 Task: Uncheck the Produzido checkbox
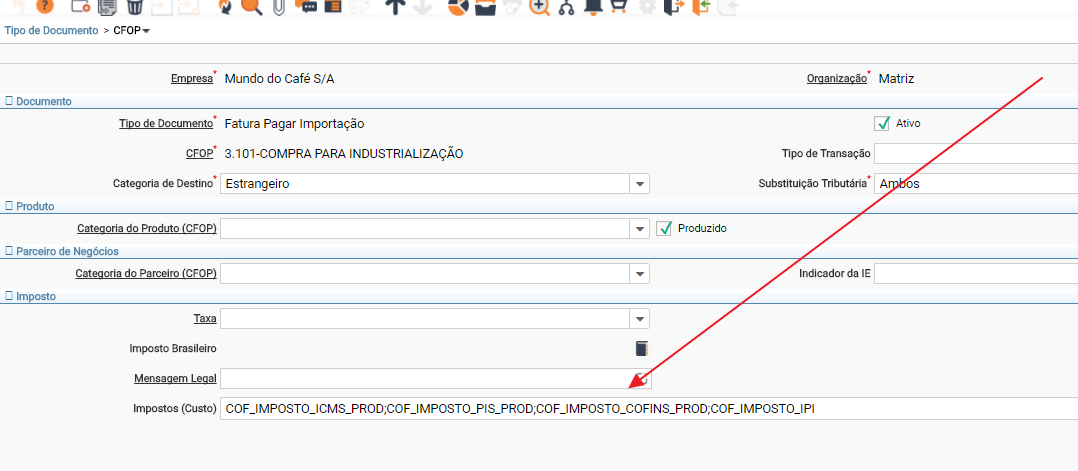[x=663, y=228]
